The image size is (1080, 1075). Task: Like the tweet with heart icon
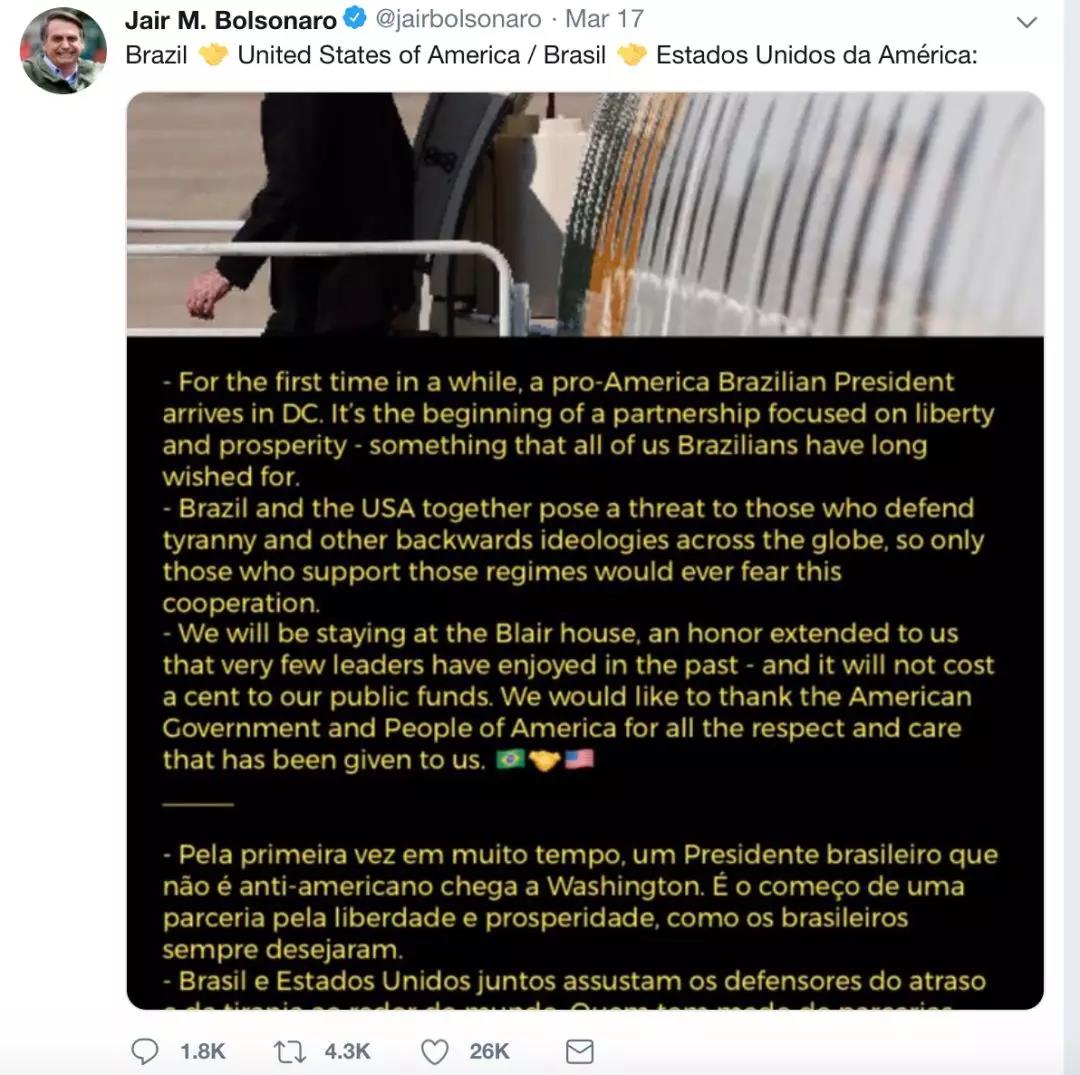point(435,1052)
